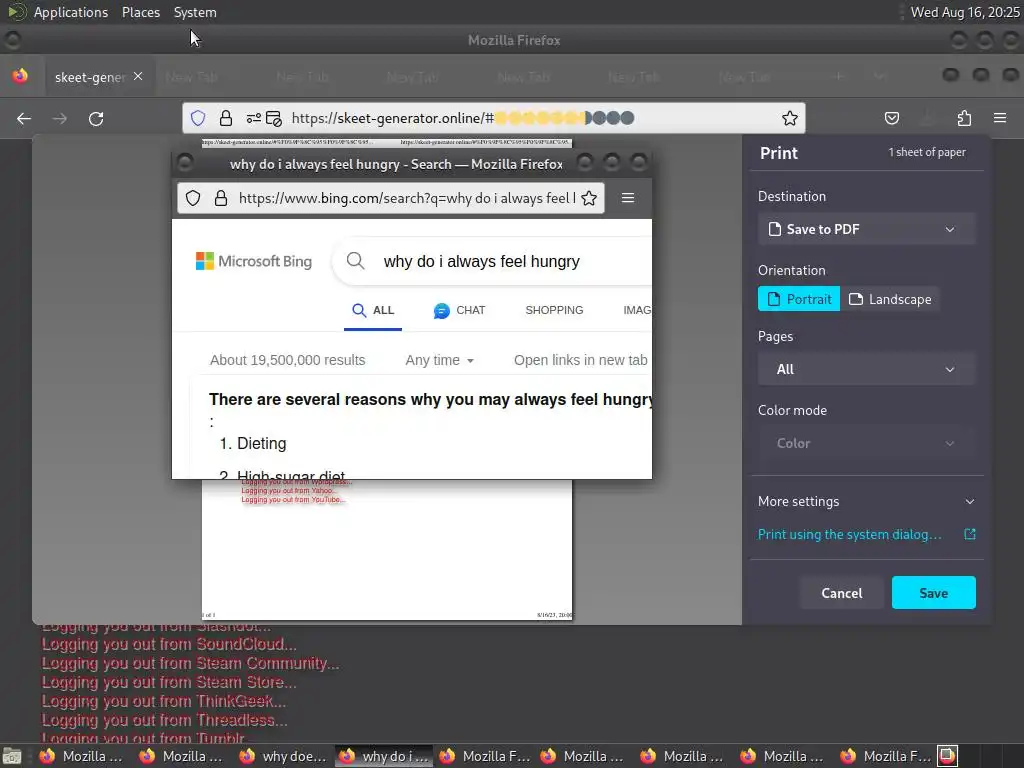This screenshot has width=1024, height=768.
Task: Open Extensions puzzle icon in main toolbar
Action: point(964,118)
